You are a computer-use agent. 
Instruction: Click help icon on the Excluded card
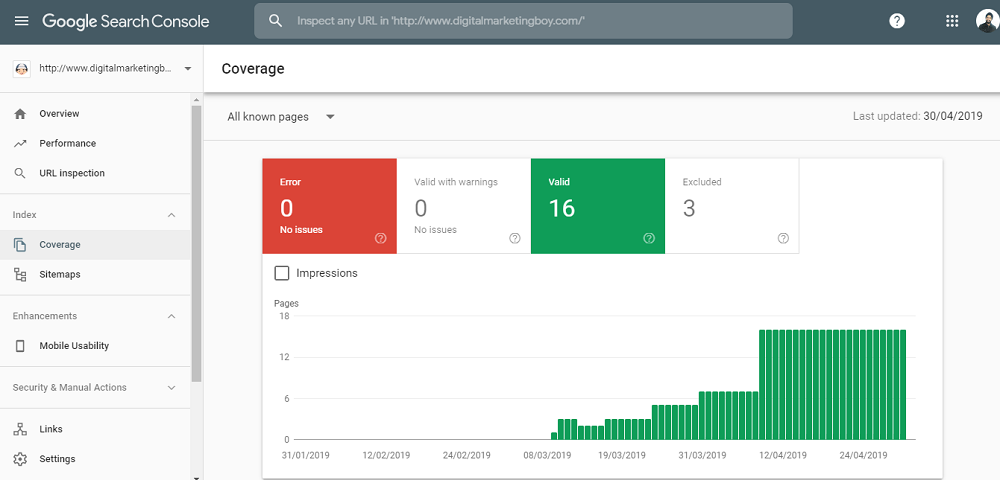(x=784, y=238)
